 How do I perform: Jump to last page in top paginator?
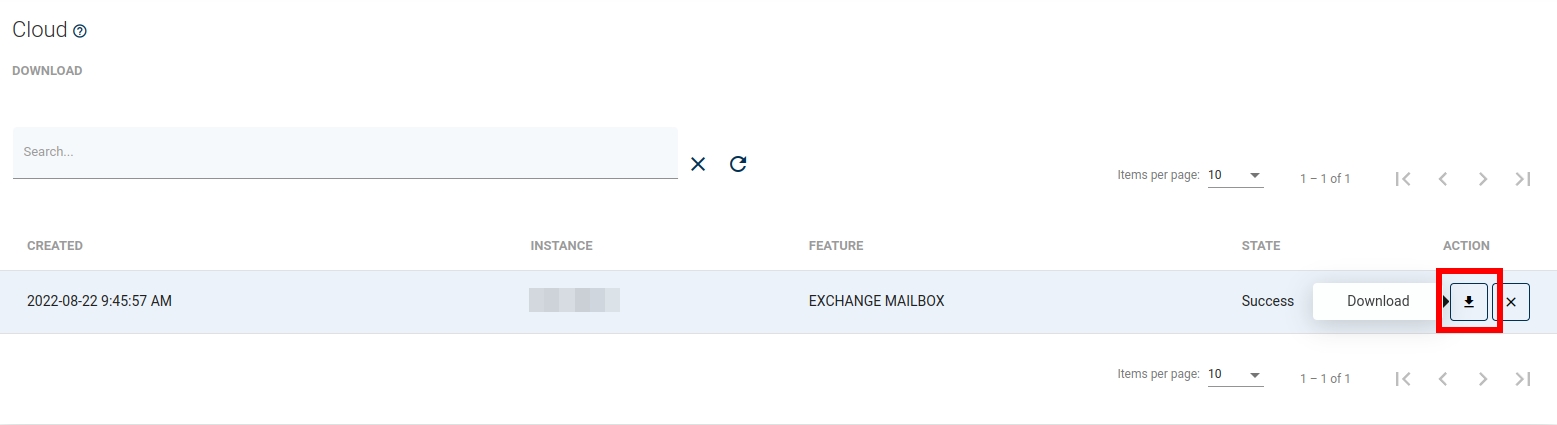[x=1523, y=179]
